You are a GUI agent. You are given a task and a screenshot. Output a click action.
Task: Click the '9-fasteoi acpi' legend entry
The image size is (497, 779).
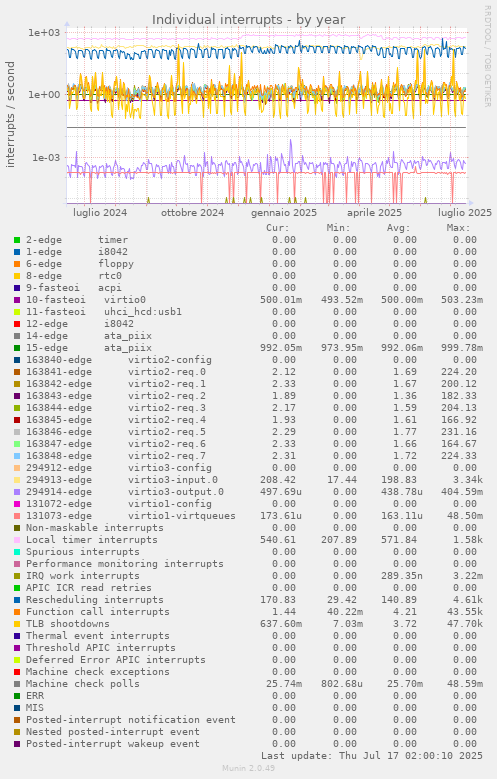click(x=74, y=288)
